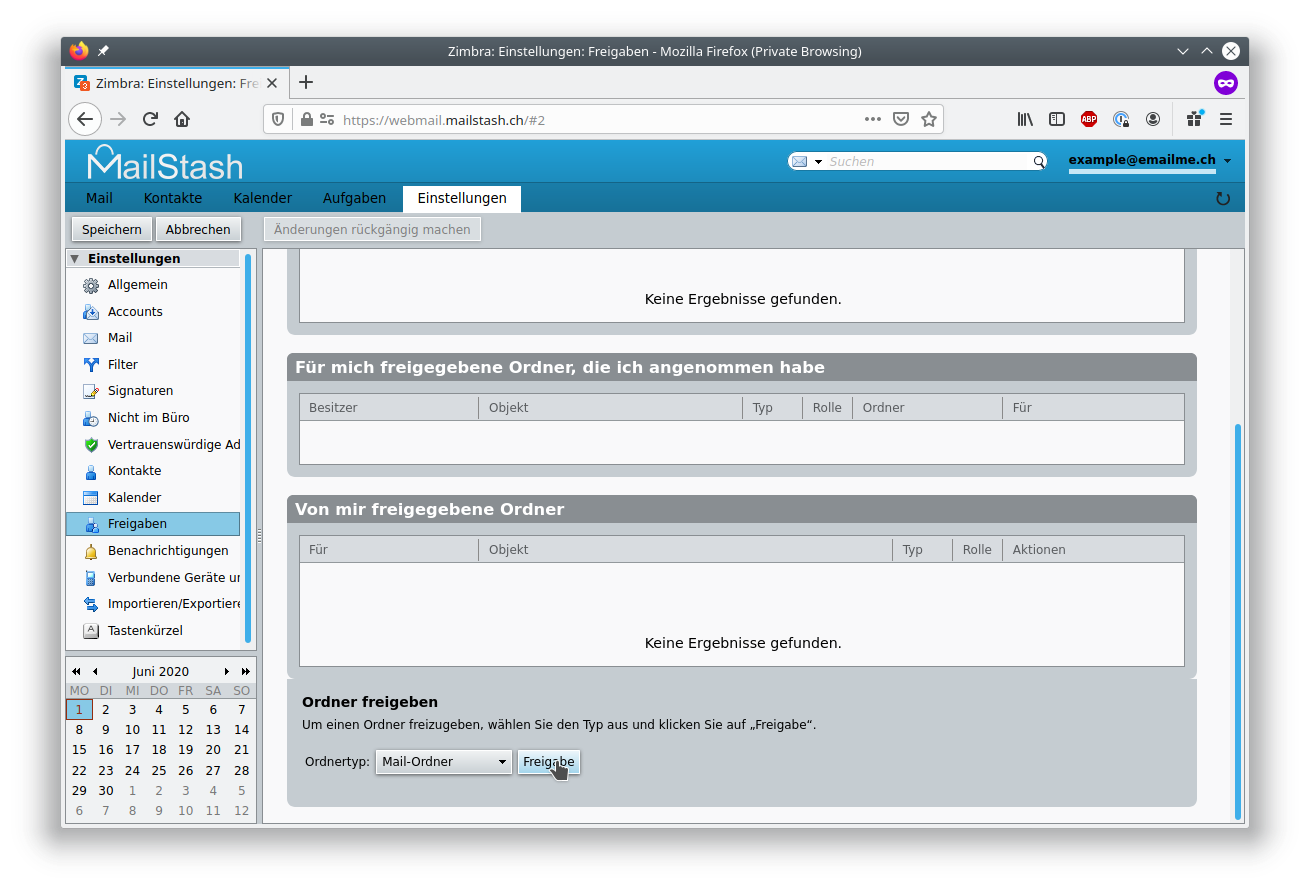Switch to the Kalender tab
The image size is (1310, 889).
click(x=263, y=198)
